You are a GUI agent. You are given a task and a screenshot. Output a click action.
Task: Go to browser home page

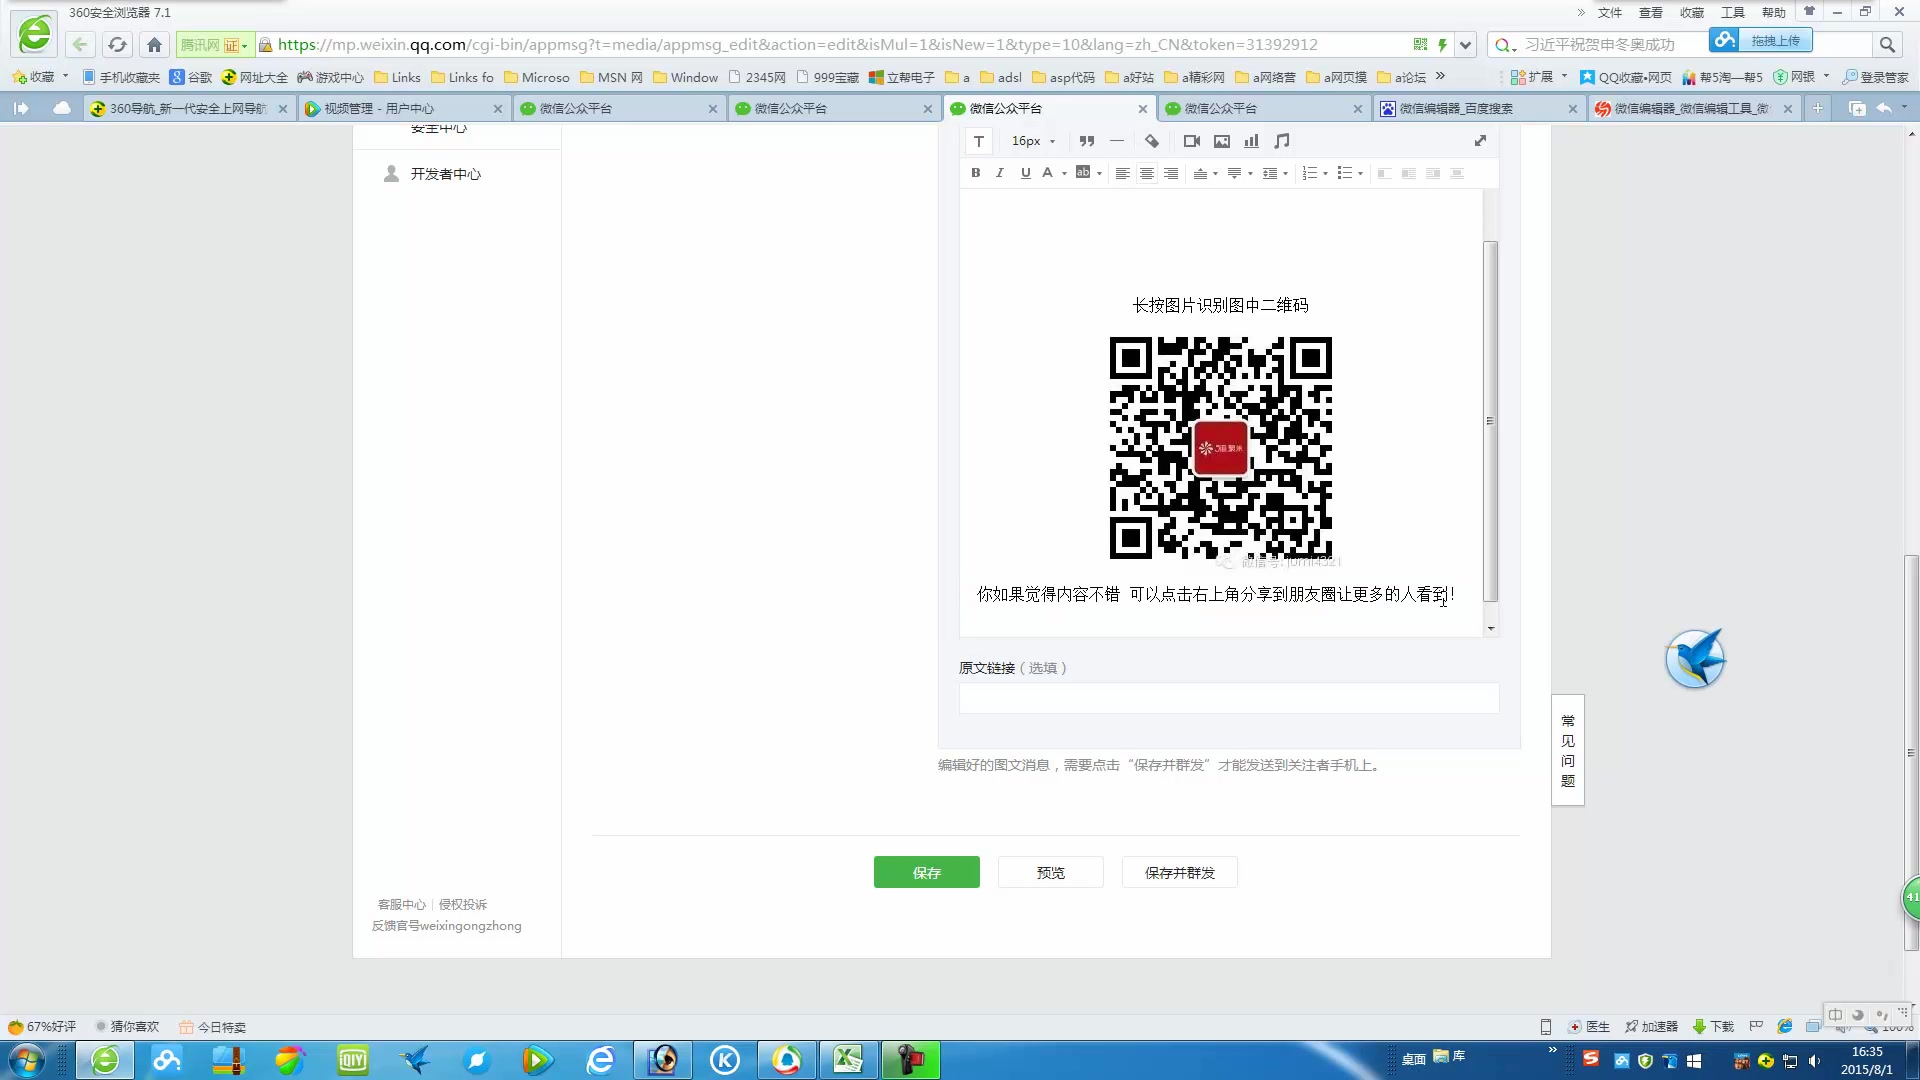[154, 45]
